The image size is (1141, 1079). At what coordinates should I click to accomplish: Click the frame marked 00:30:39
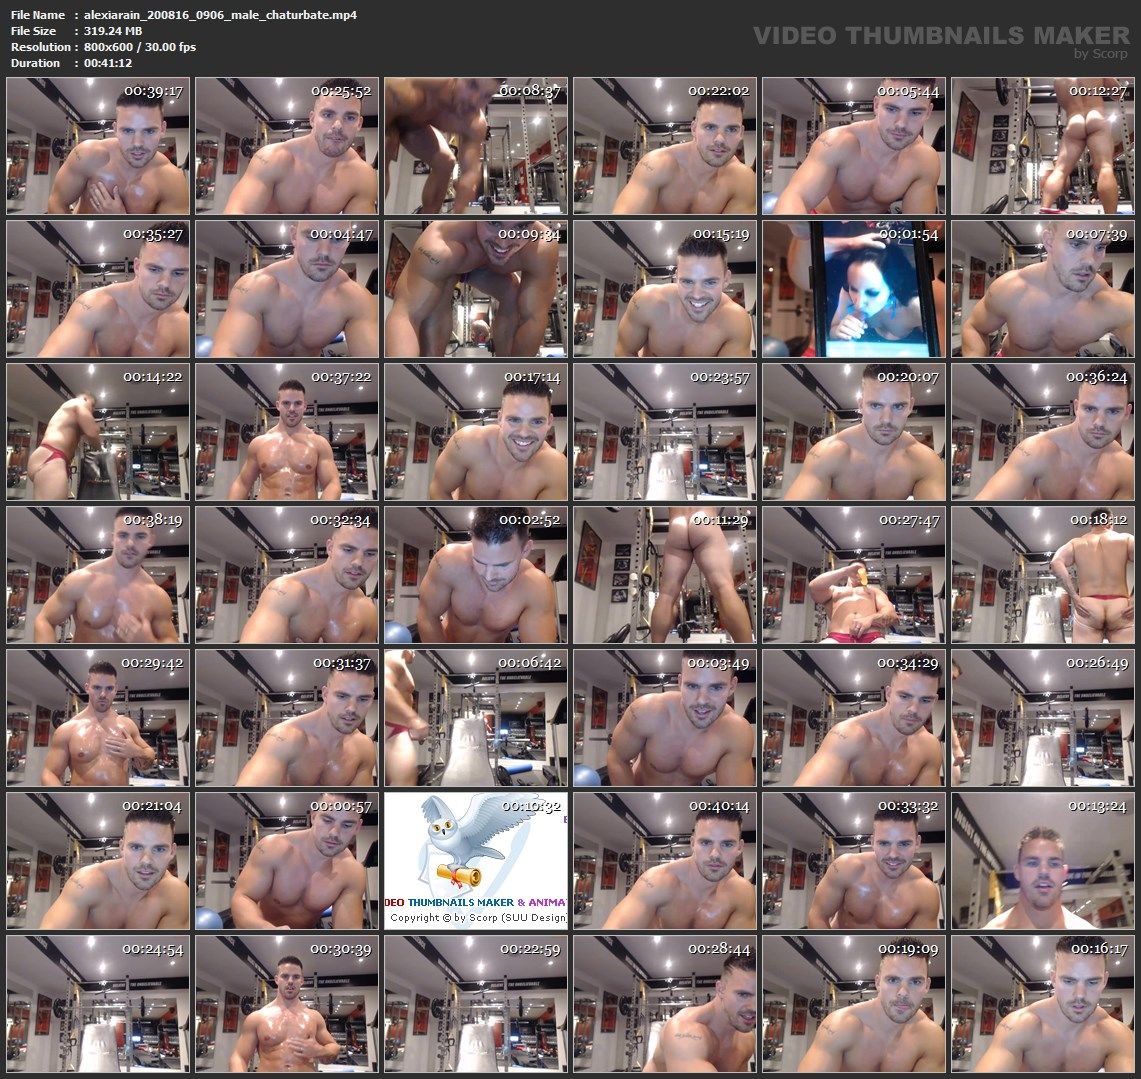[286, 1004]
